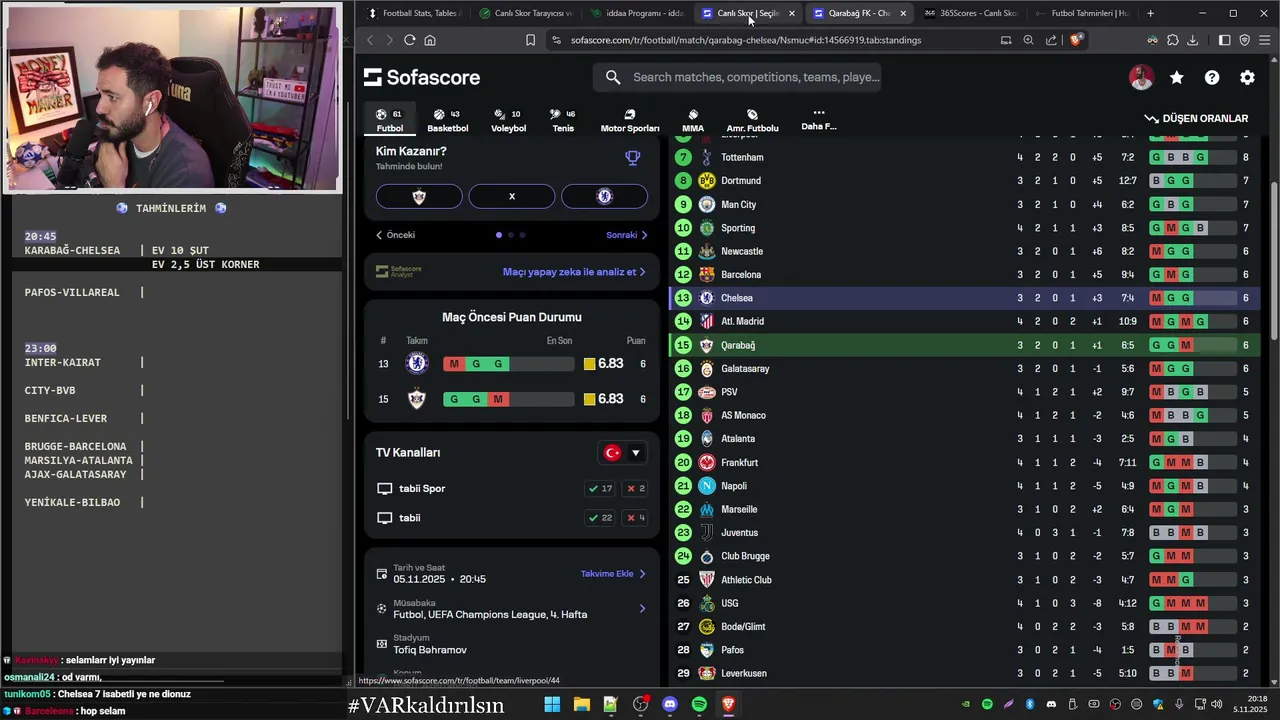Viewport: 1280px width, 720px height.
Task: Select highlighted Chelsea row in standings table
Action: tap(964, 298)
